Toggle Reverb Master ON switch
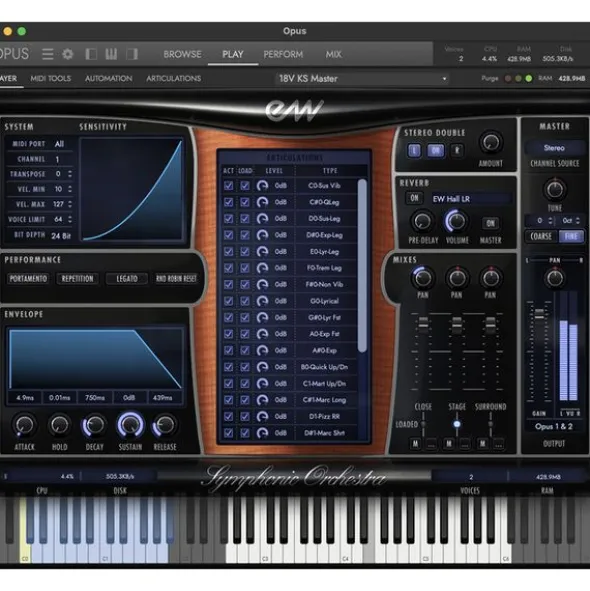 (x=490, y=223)
